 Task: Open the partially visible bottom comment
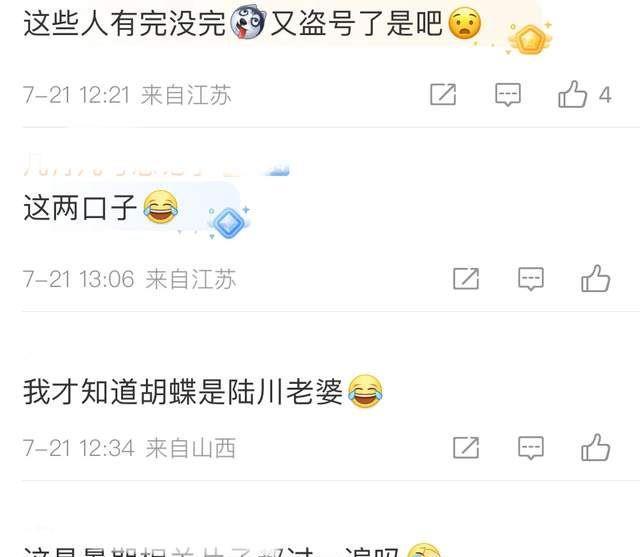coord(233,550)
